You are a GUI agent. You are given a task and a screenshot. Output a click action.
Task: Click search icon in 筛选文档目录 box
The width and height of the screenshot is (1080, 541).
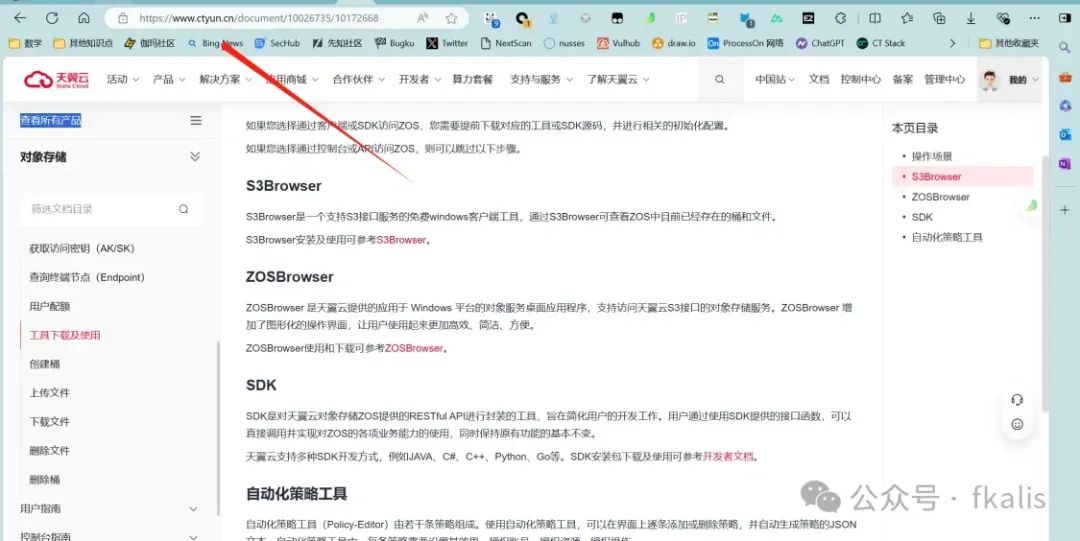tap(183, 209)
